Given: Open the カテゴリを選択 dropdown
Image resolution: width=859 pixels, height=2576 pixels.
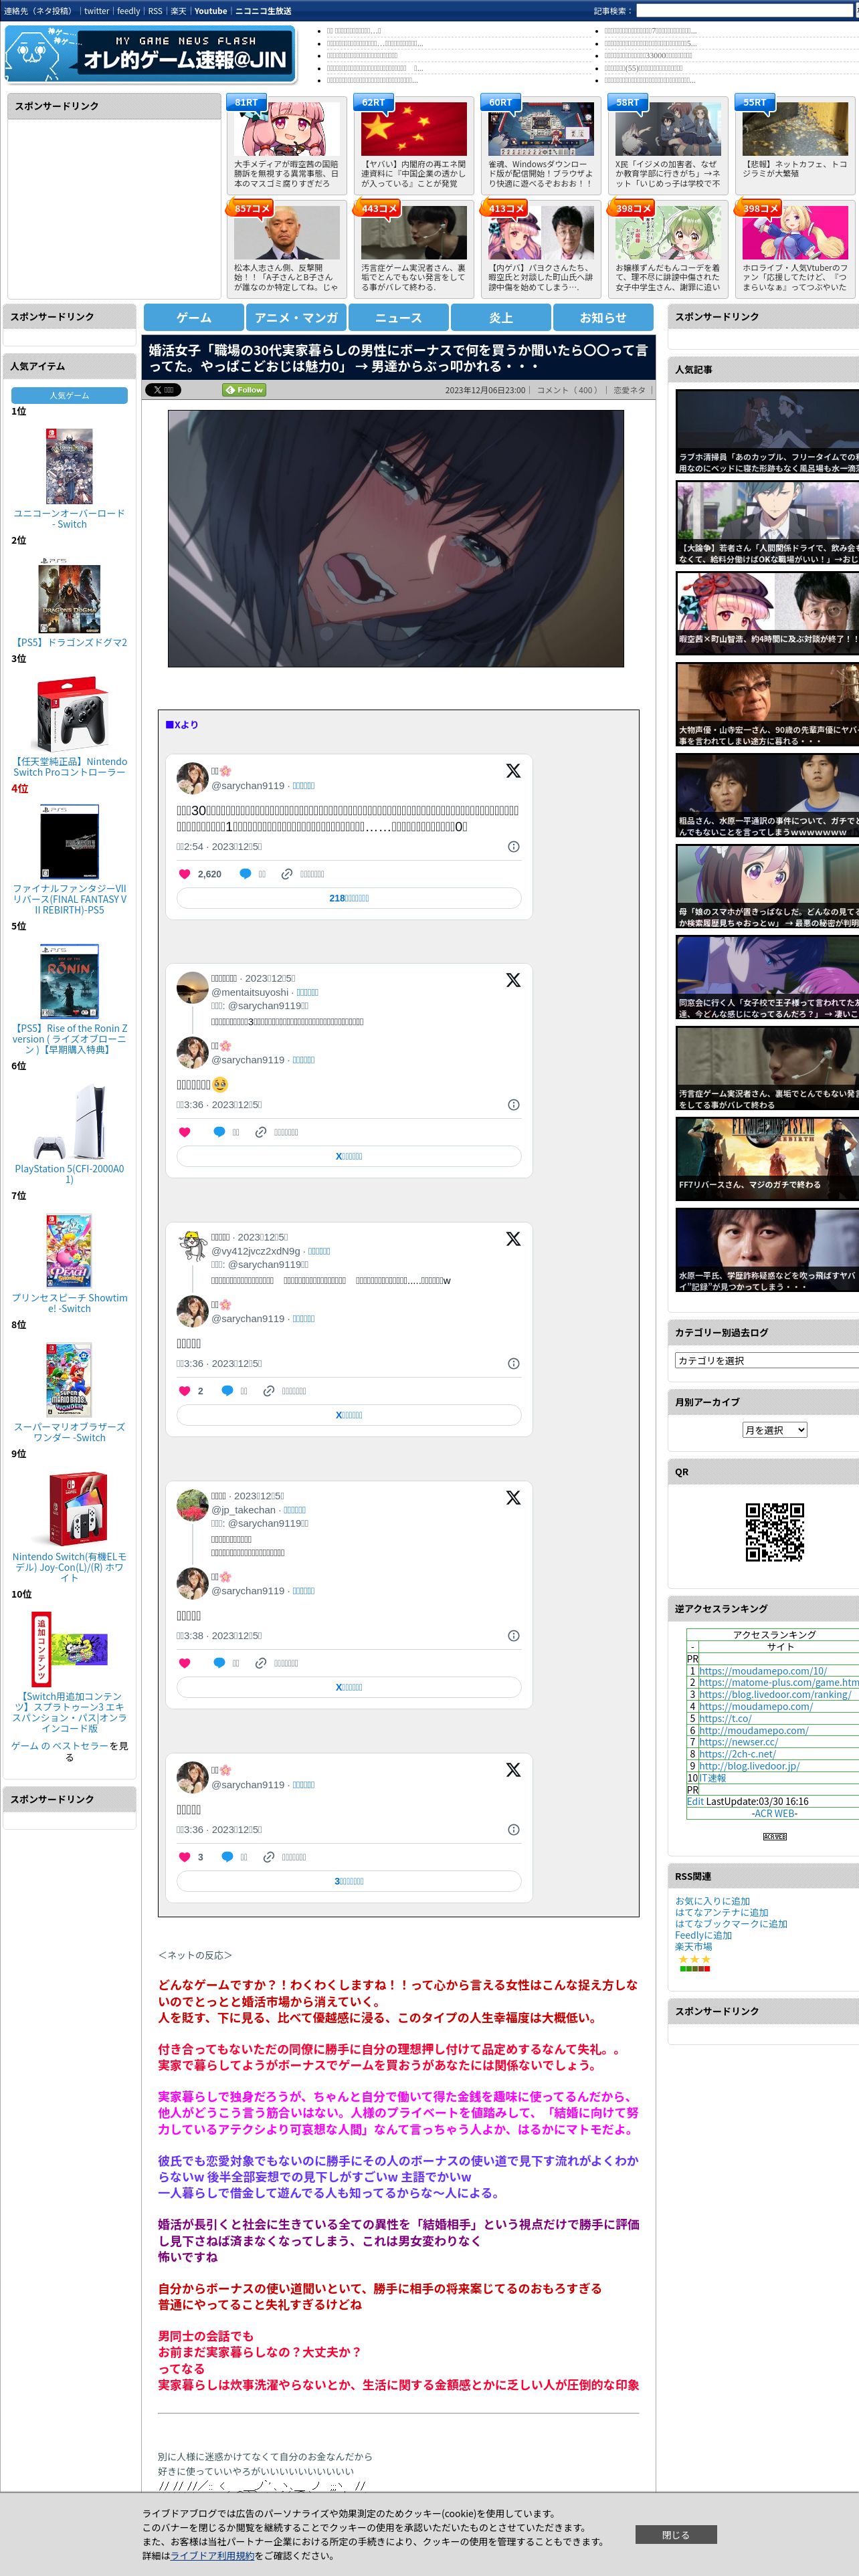Looking at the screenshot, I should click(x=767, y=1360).
